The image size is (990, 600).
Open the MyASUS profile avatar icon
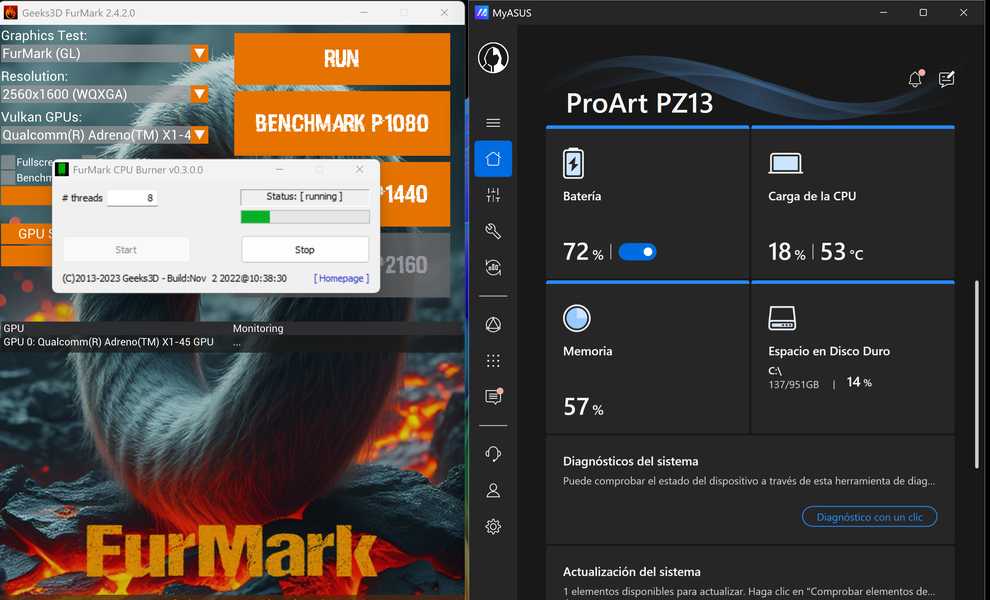(x=493, y=58)
